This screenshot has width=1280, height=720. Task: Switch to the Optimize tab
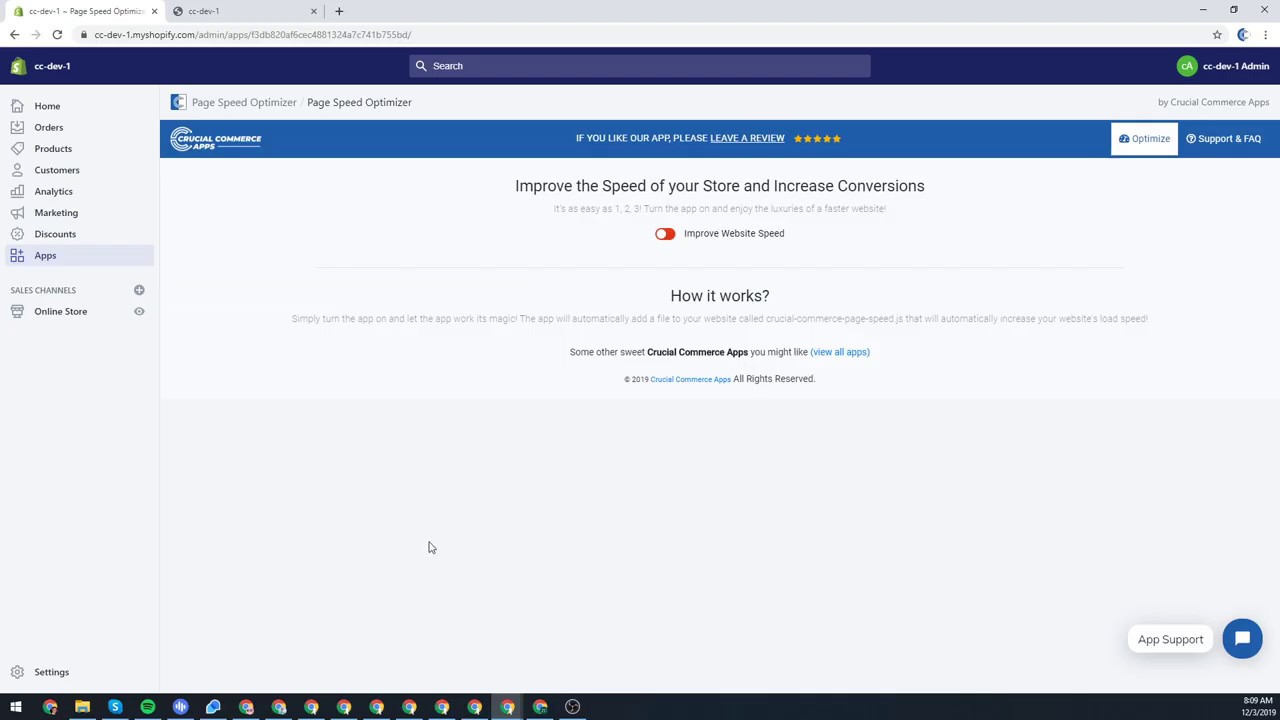pyautogui.click(x=1144, y=139)
